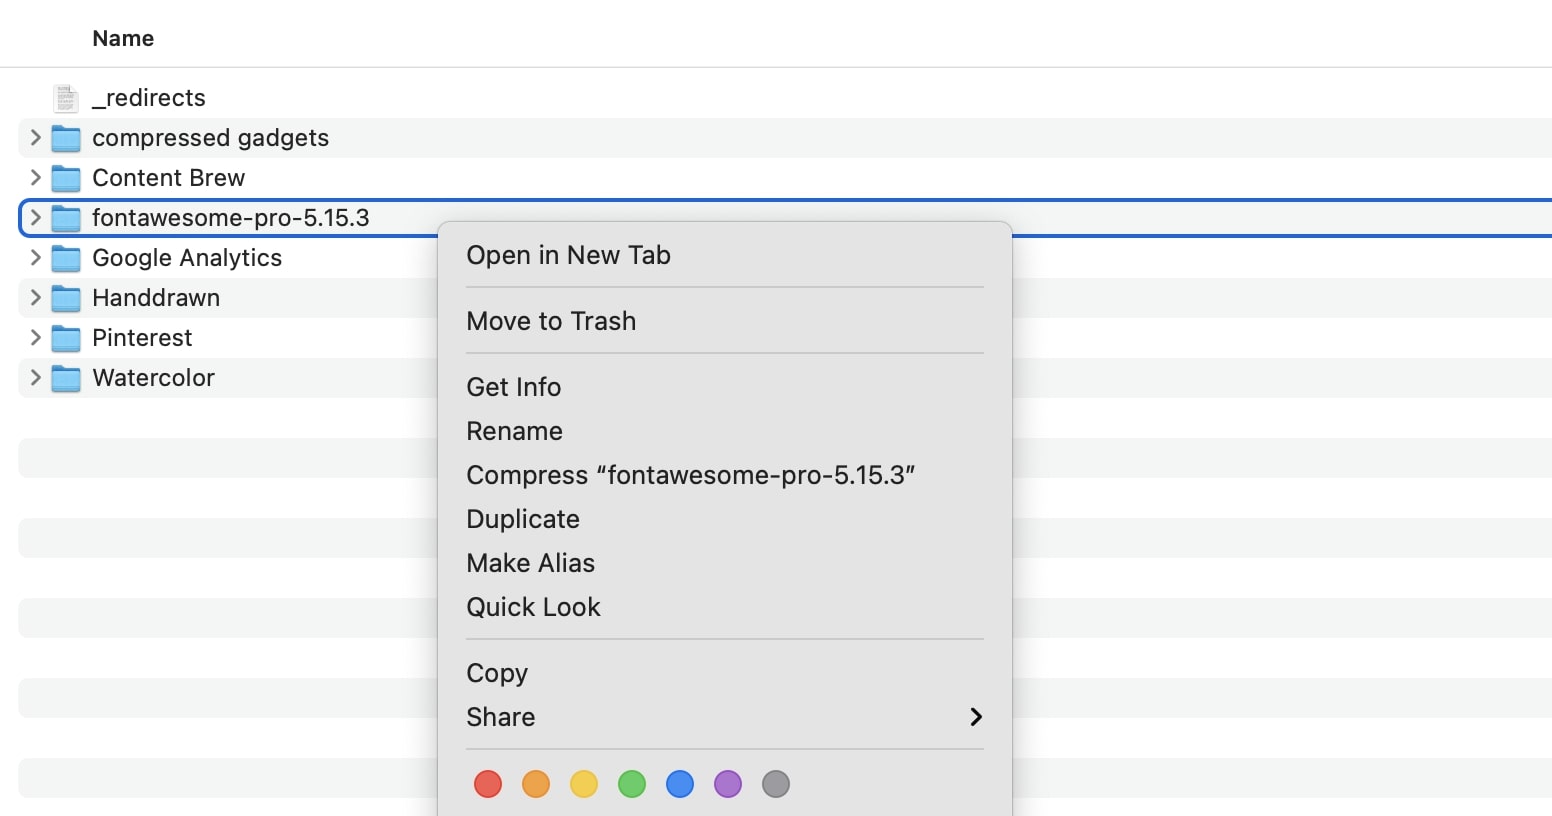Viewport: 1552px width, 816px height.
Task: Expand the Pinterest folder
Action: pos(34,338)
